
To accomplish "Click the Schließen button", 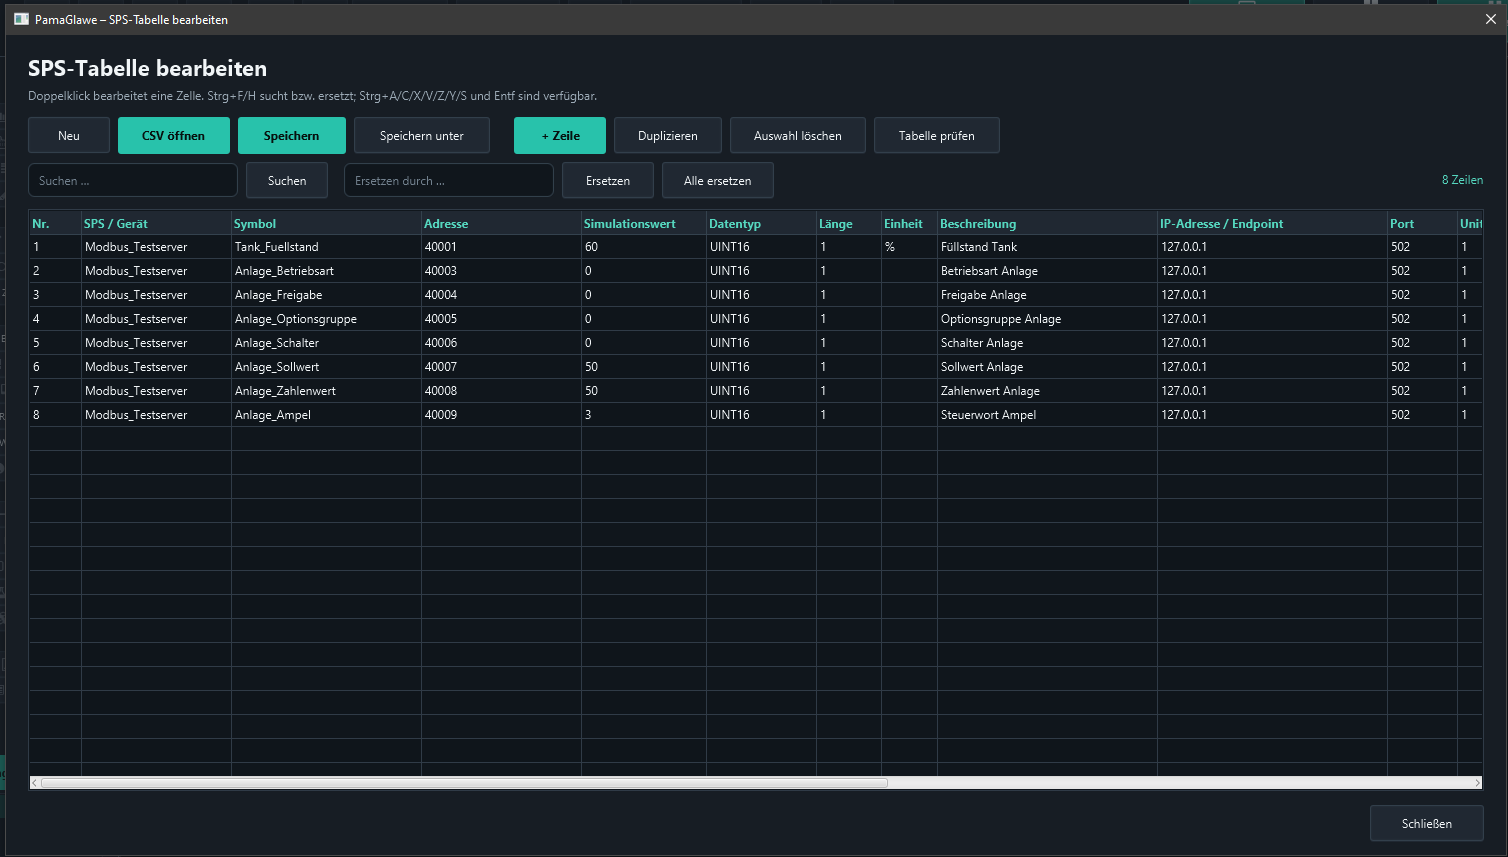I will (x=1427, y=824).
